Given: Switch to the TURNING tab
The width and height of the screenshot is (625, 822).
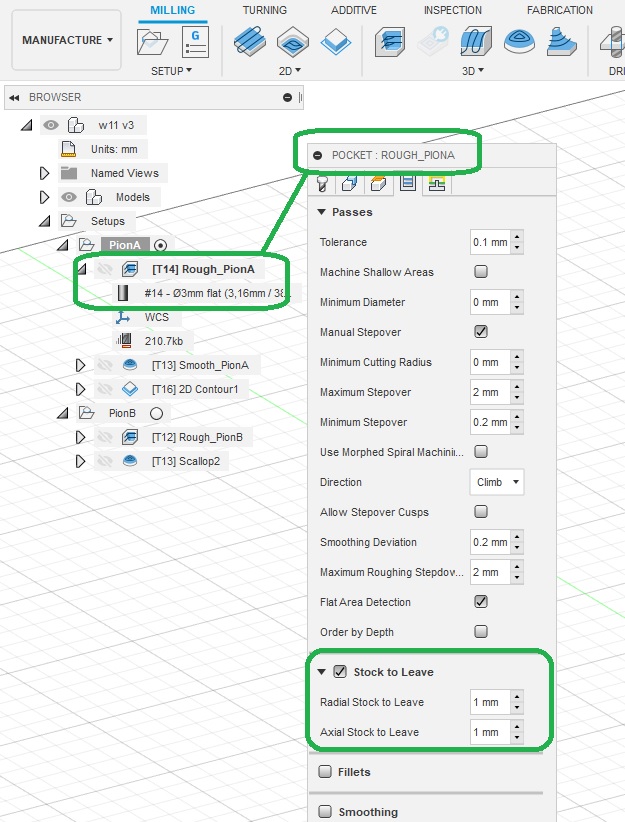Looking at the screenshot, I should coord(264,10).
